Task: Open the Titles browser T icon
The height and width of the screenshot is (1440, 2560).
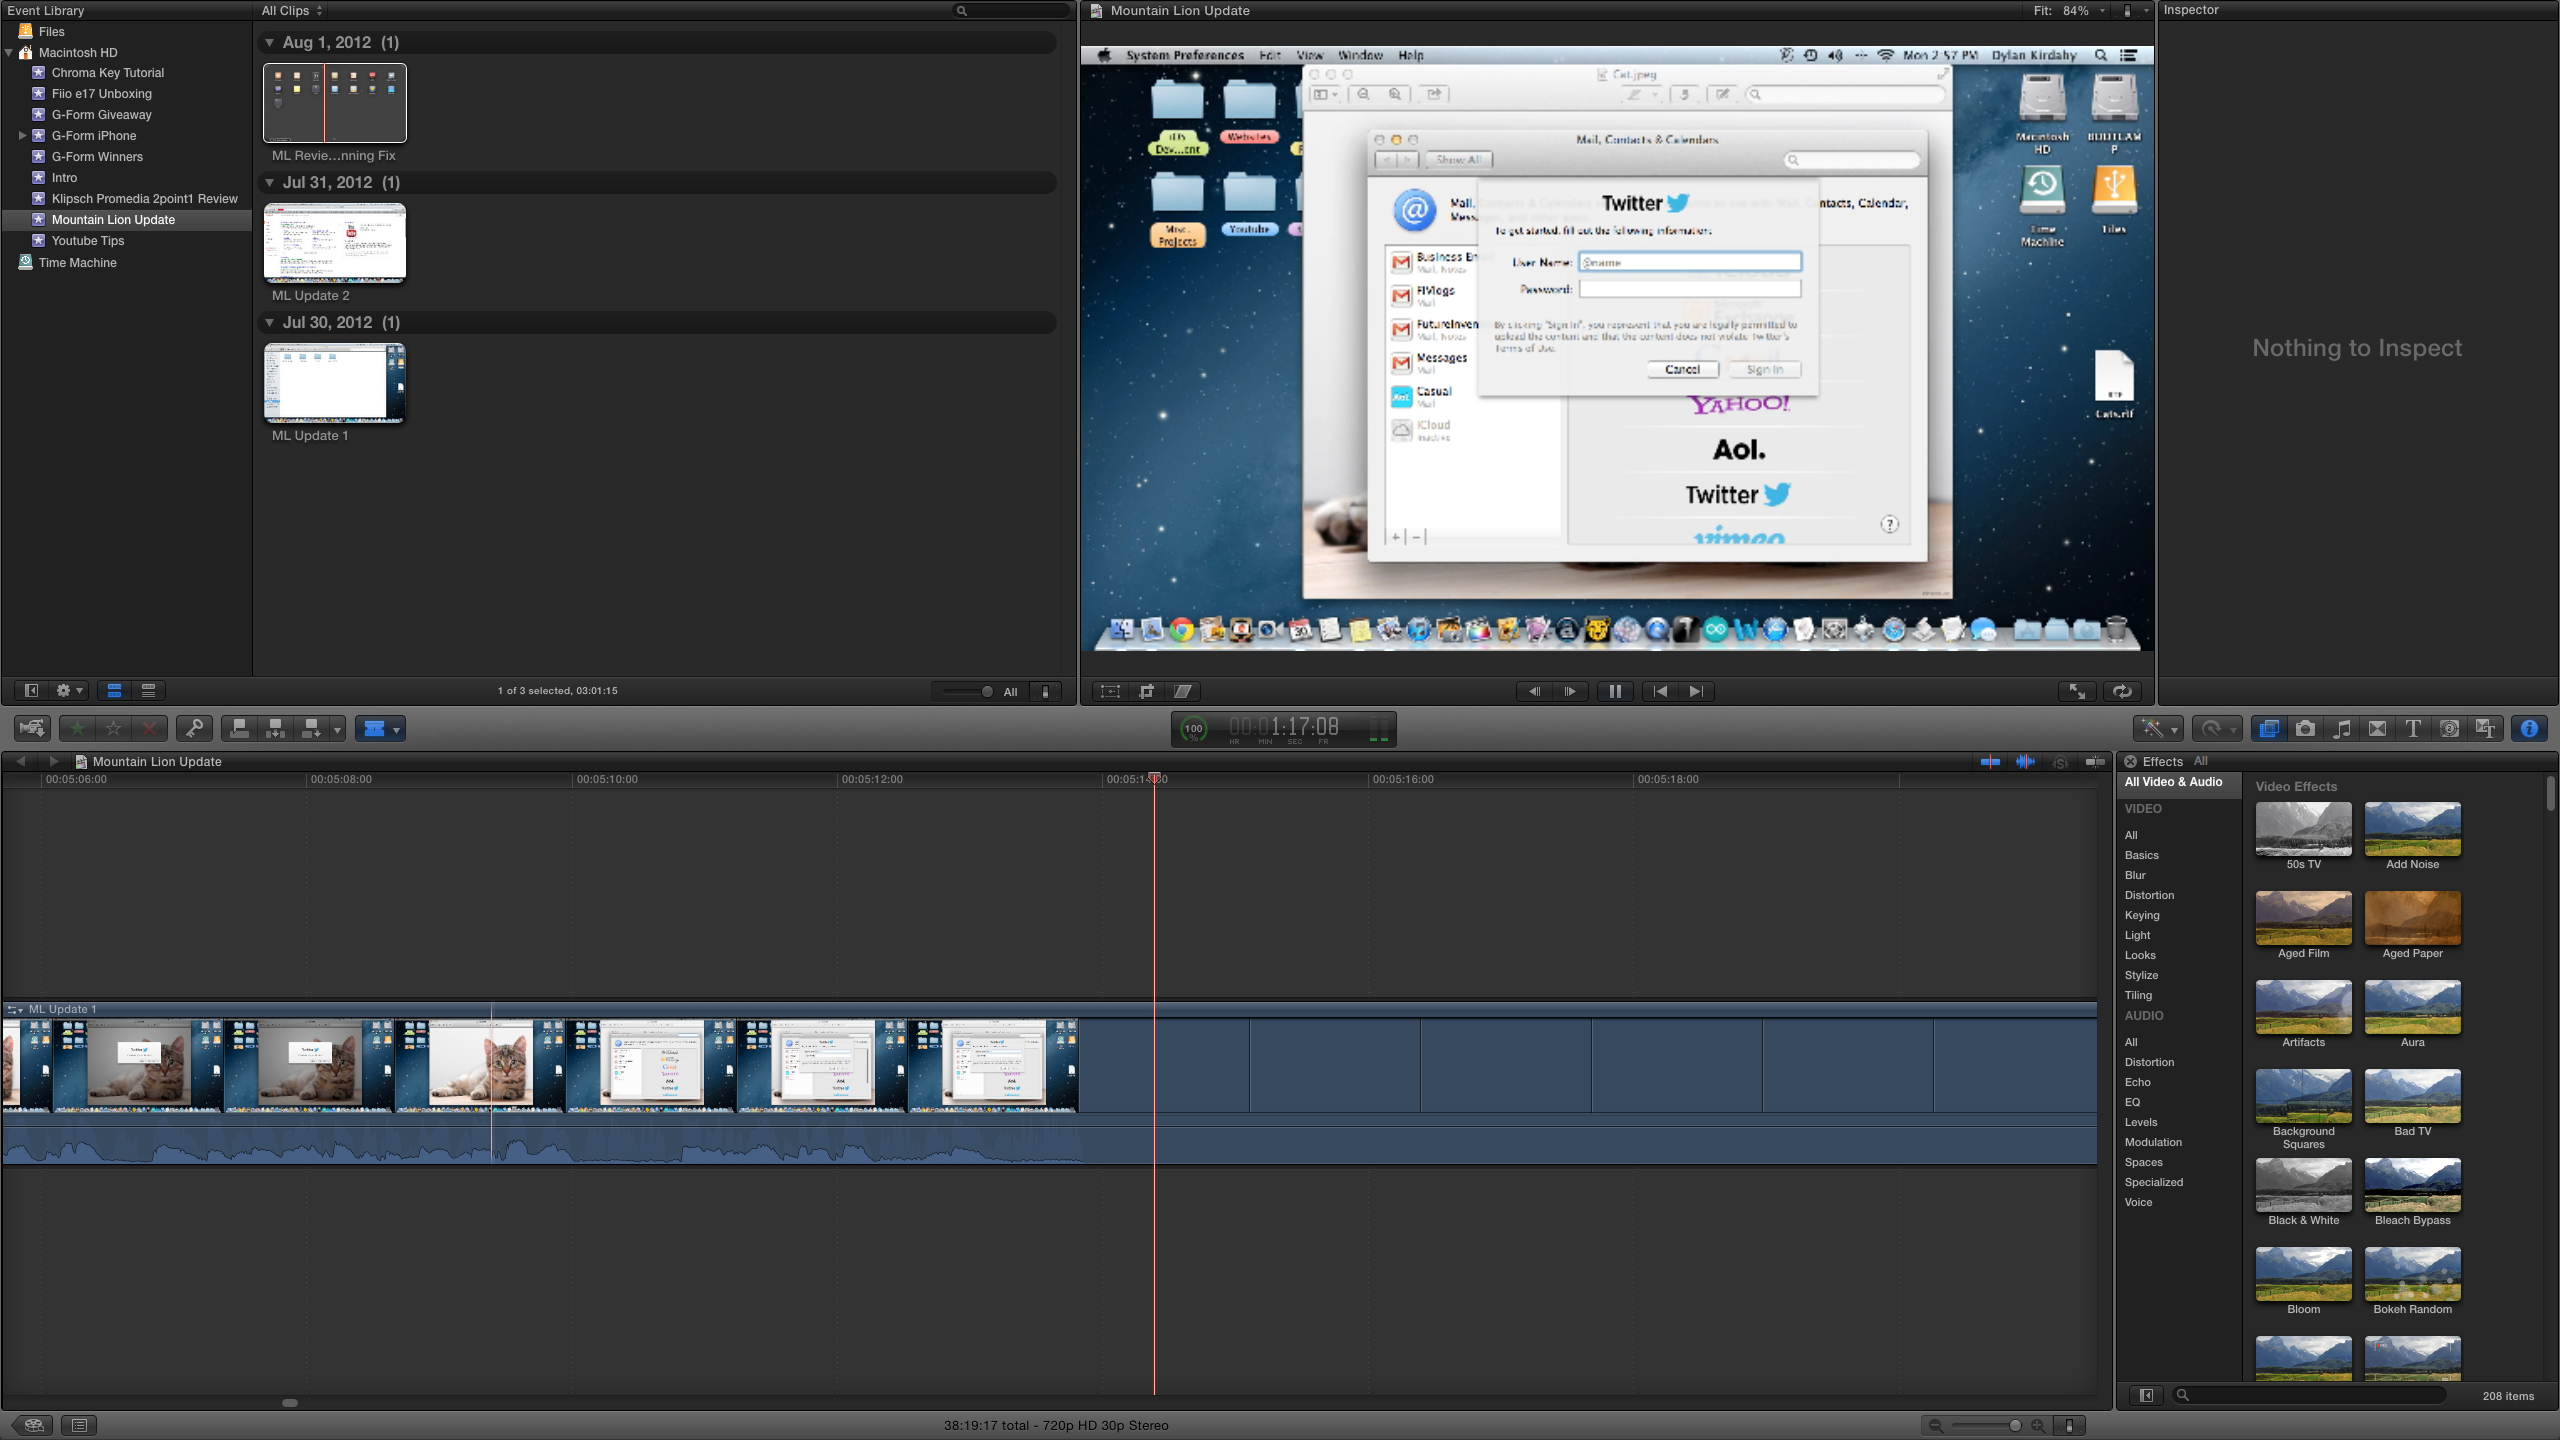Action: (2413, 729)
